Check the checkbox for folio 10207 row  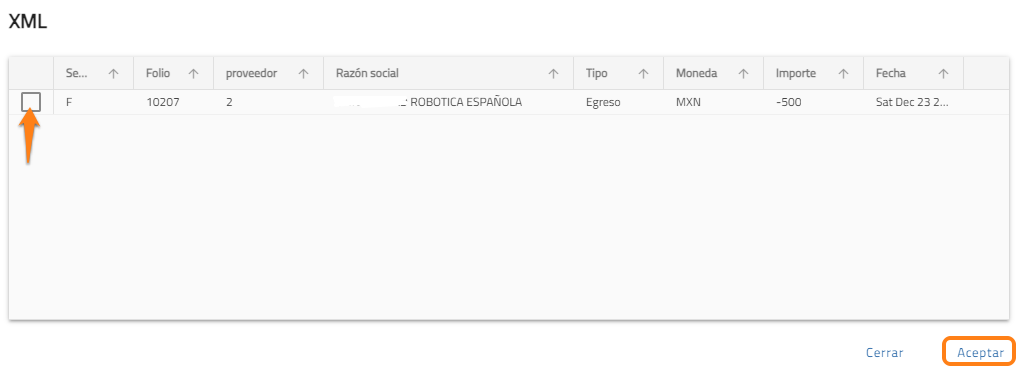[x=31, y=102]
